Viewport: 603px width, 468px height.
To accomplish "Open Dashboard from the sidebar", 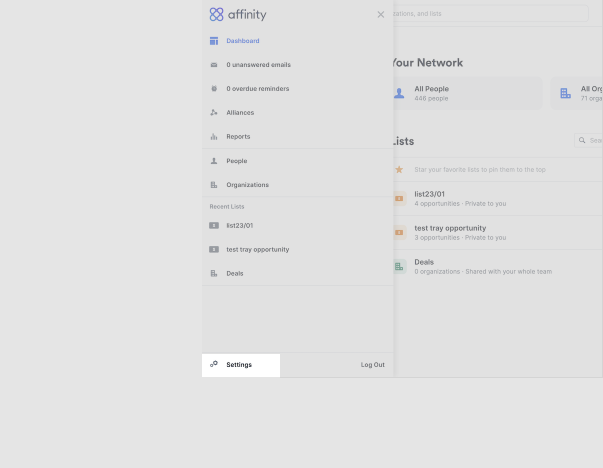I will [242, 41].
